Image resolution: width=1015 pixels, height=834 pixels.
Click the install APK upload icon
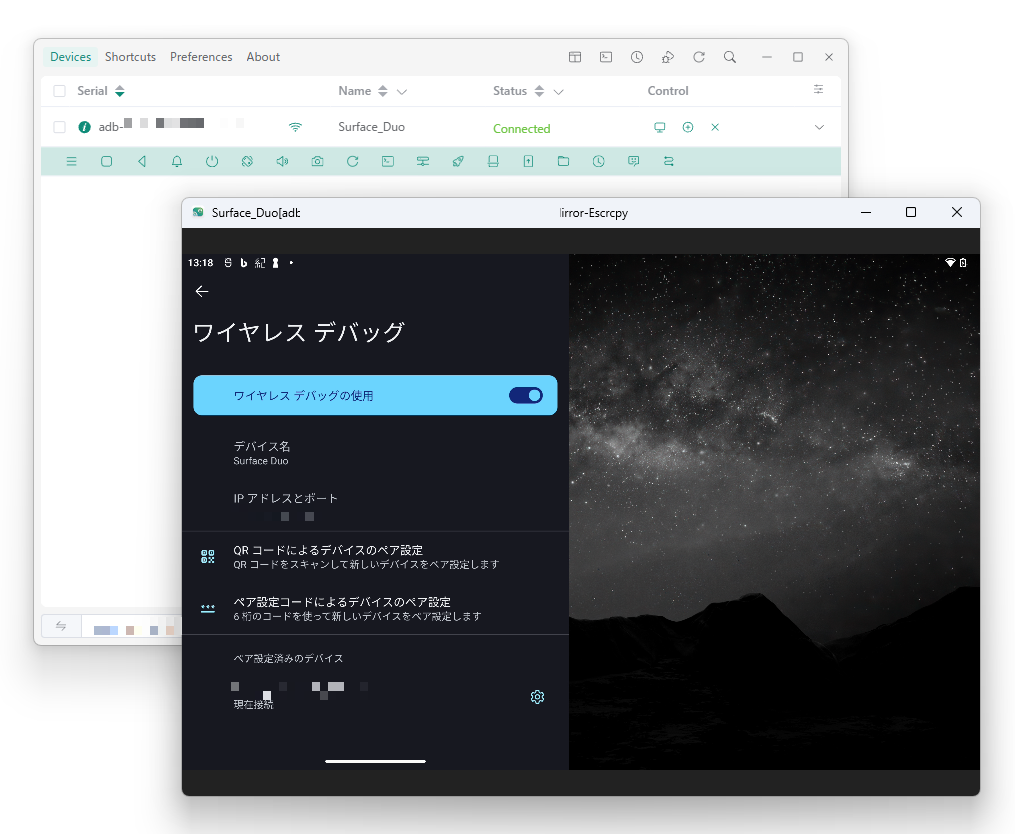[x=528, y=161]
